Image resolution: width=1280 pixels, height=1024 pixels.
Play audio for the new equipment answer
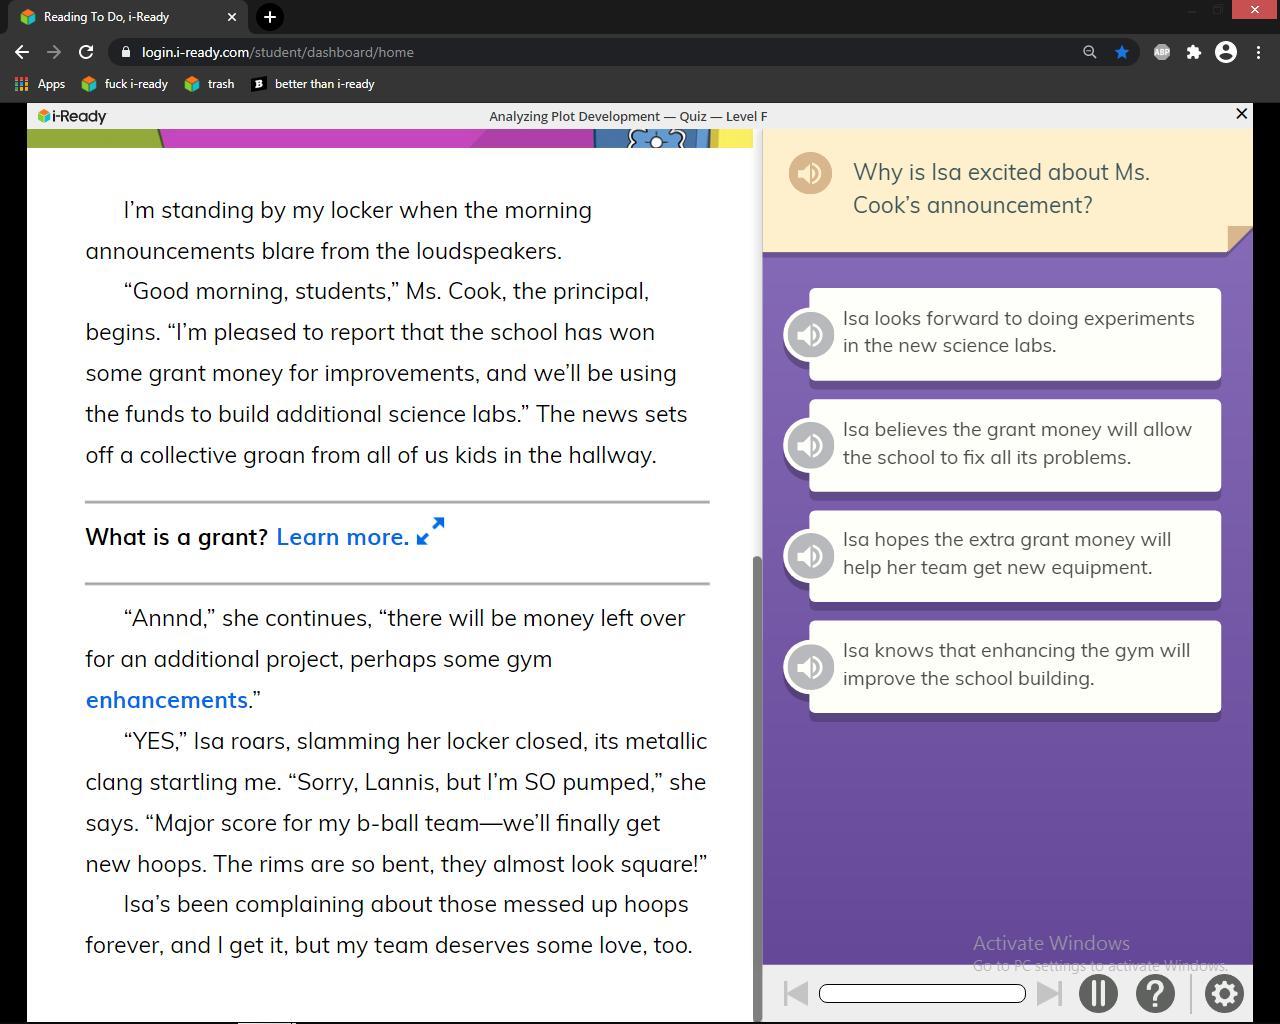click(x=810, y=556)
